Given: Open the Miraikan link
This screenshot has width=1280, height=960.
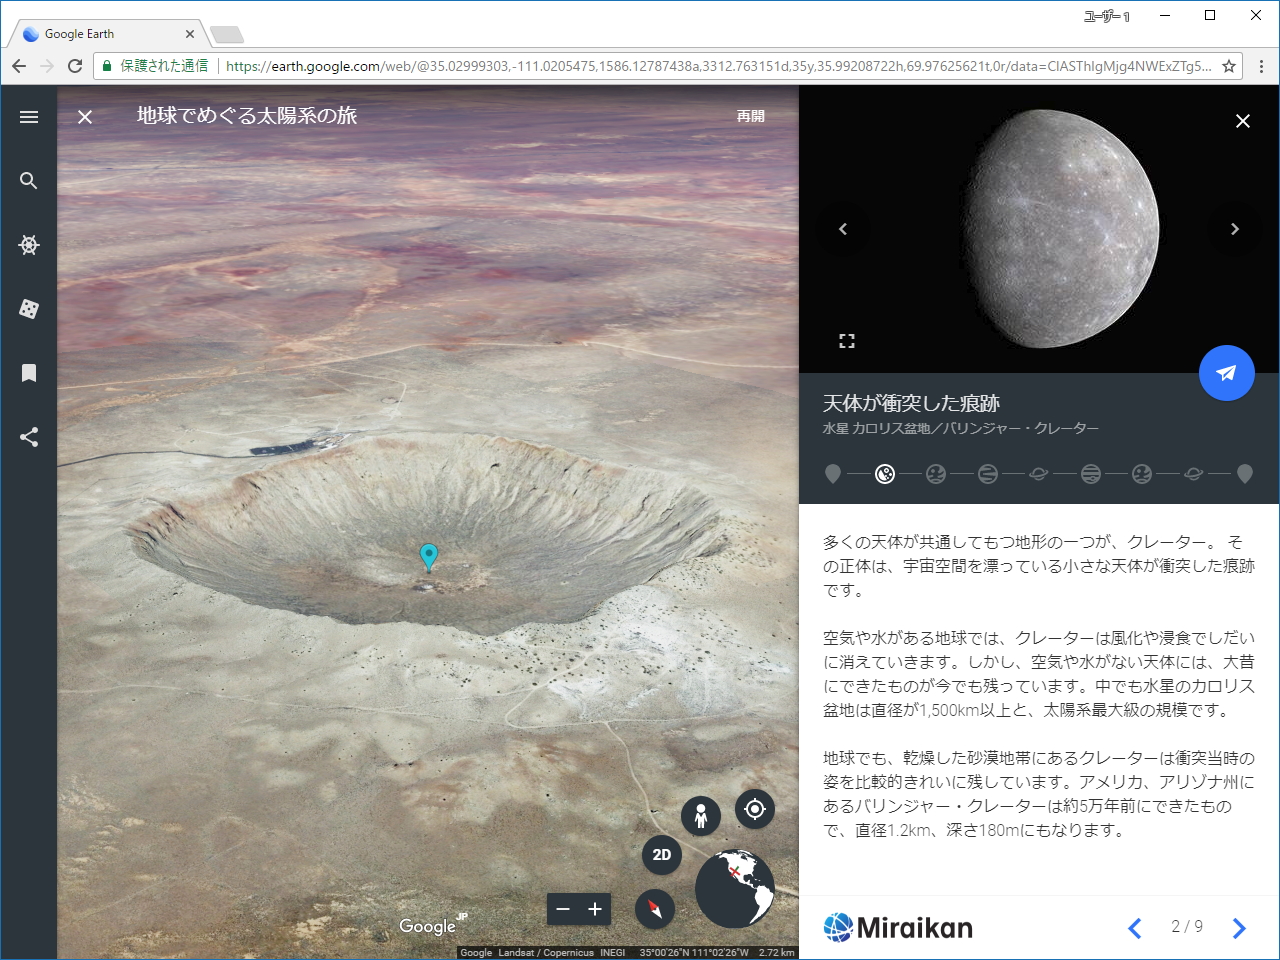Looking at the screenshot, I should point(897,927).
